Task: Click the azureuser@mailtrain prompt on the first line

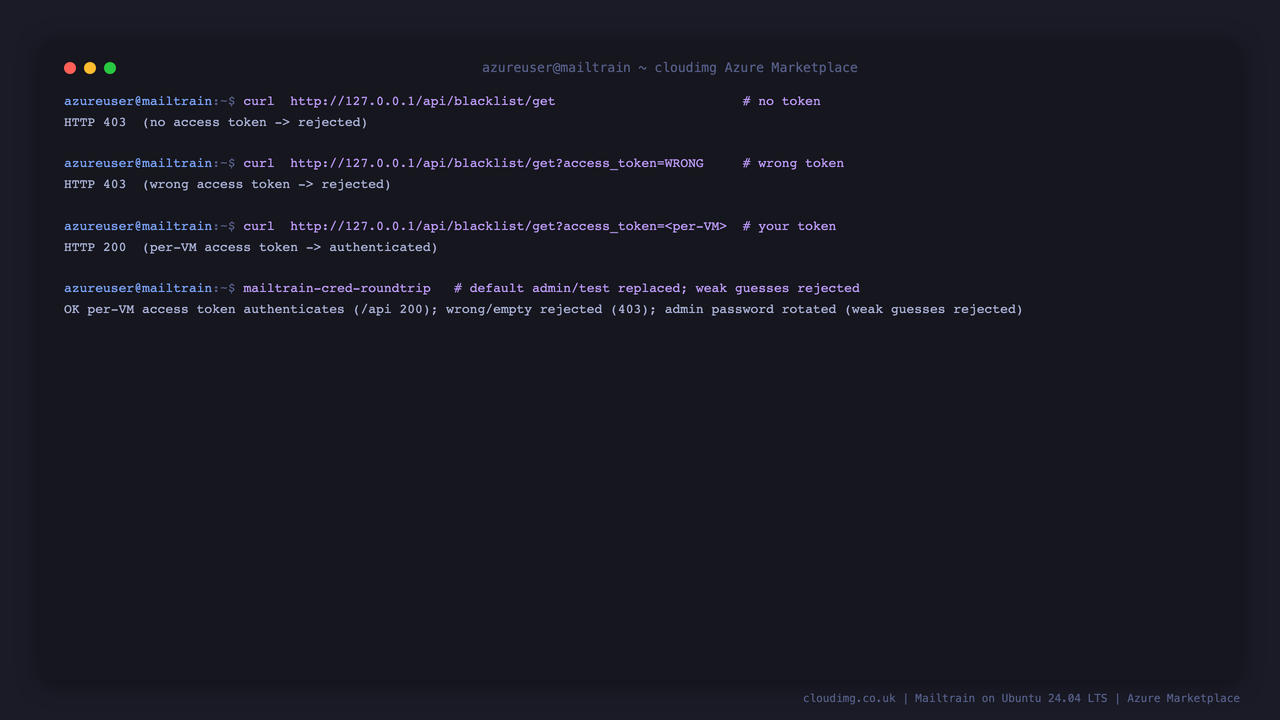Action: click(x=150, y=101)
